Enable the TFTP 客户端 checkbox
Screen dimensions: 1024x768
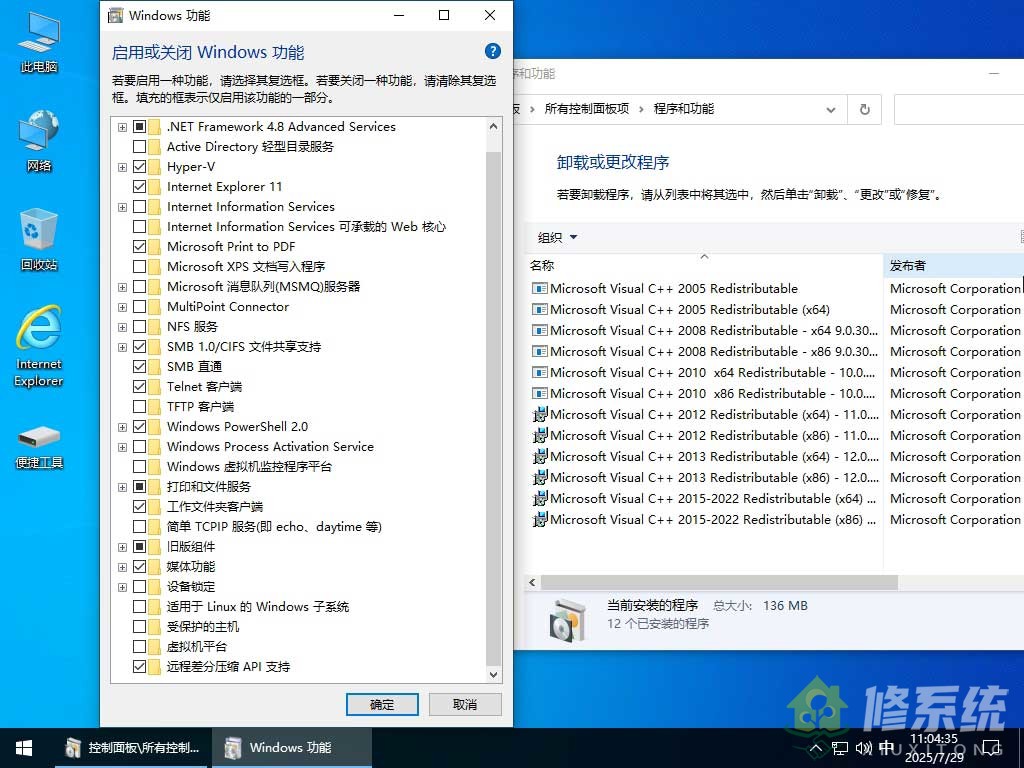coord(140,407)
